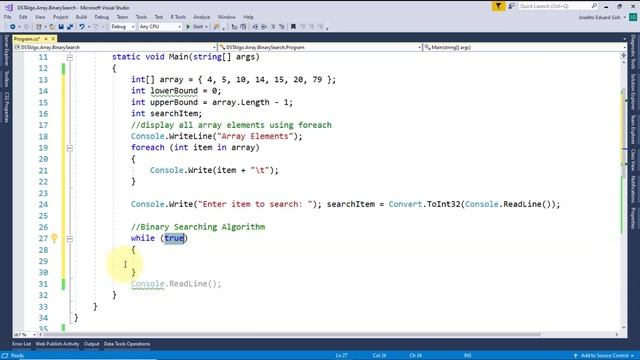Open the Help menu
This screenshot has height=360, width=640.
click(x=248, y=17)
